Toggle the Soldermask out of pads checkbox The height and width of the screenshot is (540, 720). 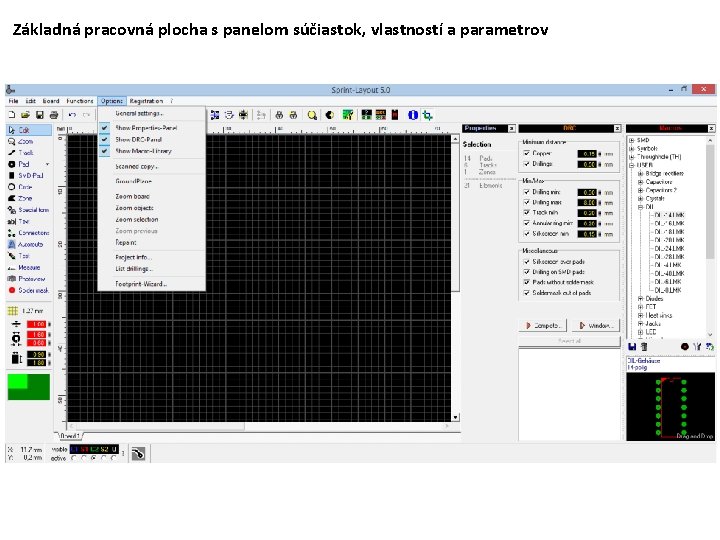click(x=527, y=292)
